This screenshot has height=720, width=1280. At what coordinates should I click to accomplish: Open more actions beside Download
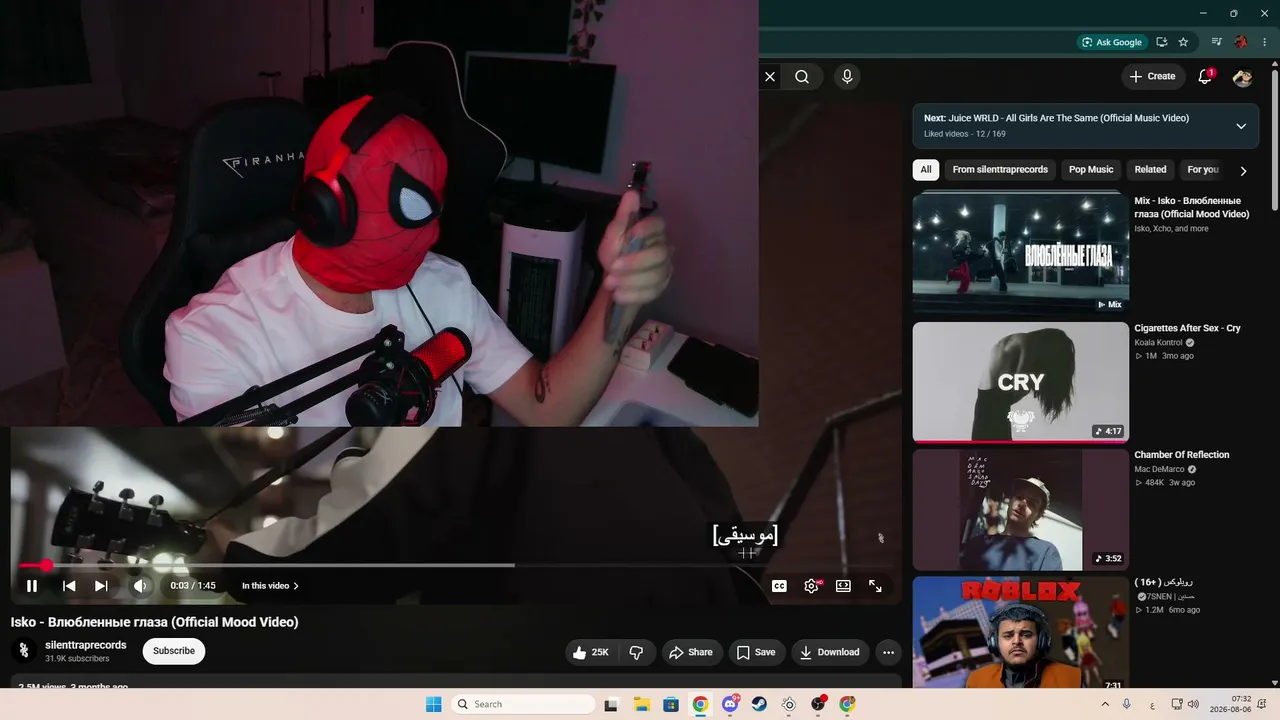[x=888, y=652]
